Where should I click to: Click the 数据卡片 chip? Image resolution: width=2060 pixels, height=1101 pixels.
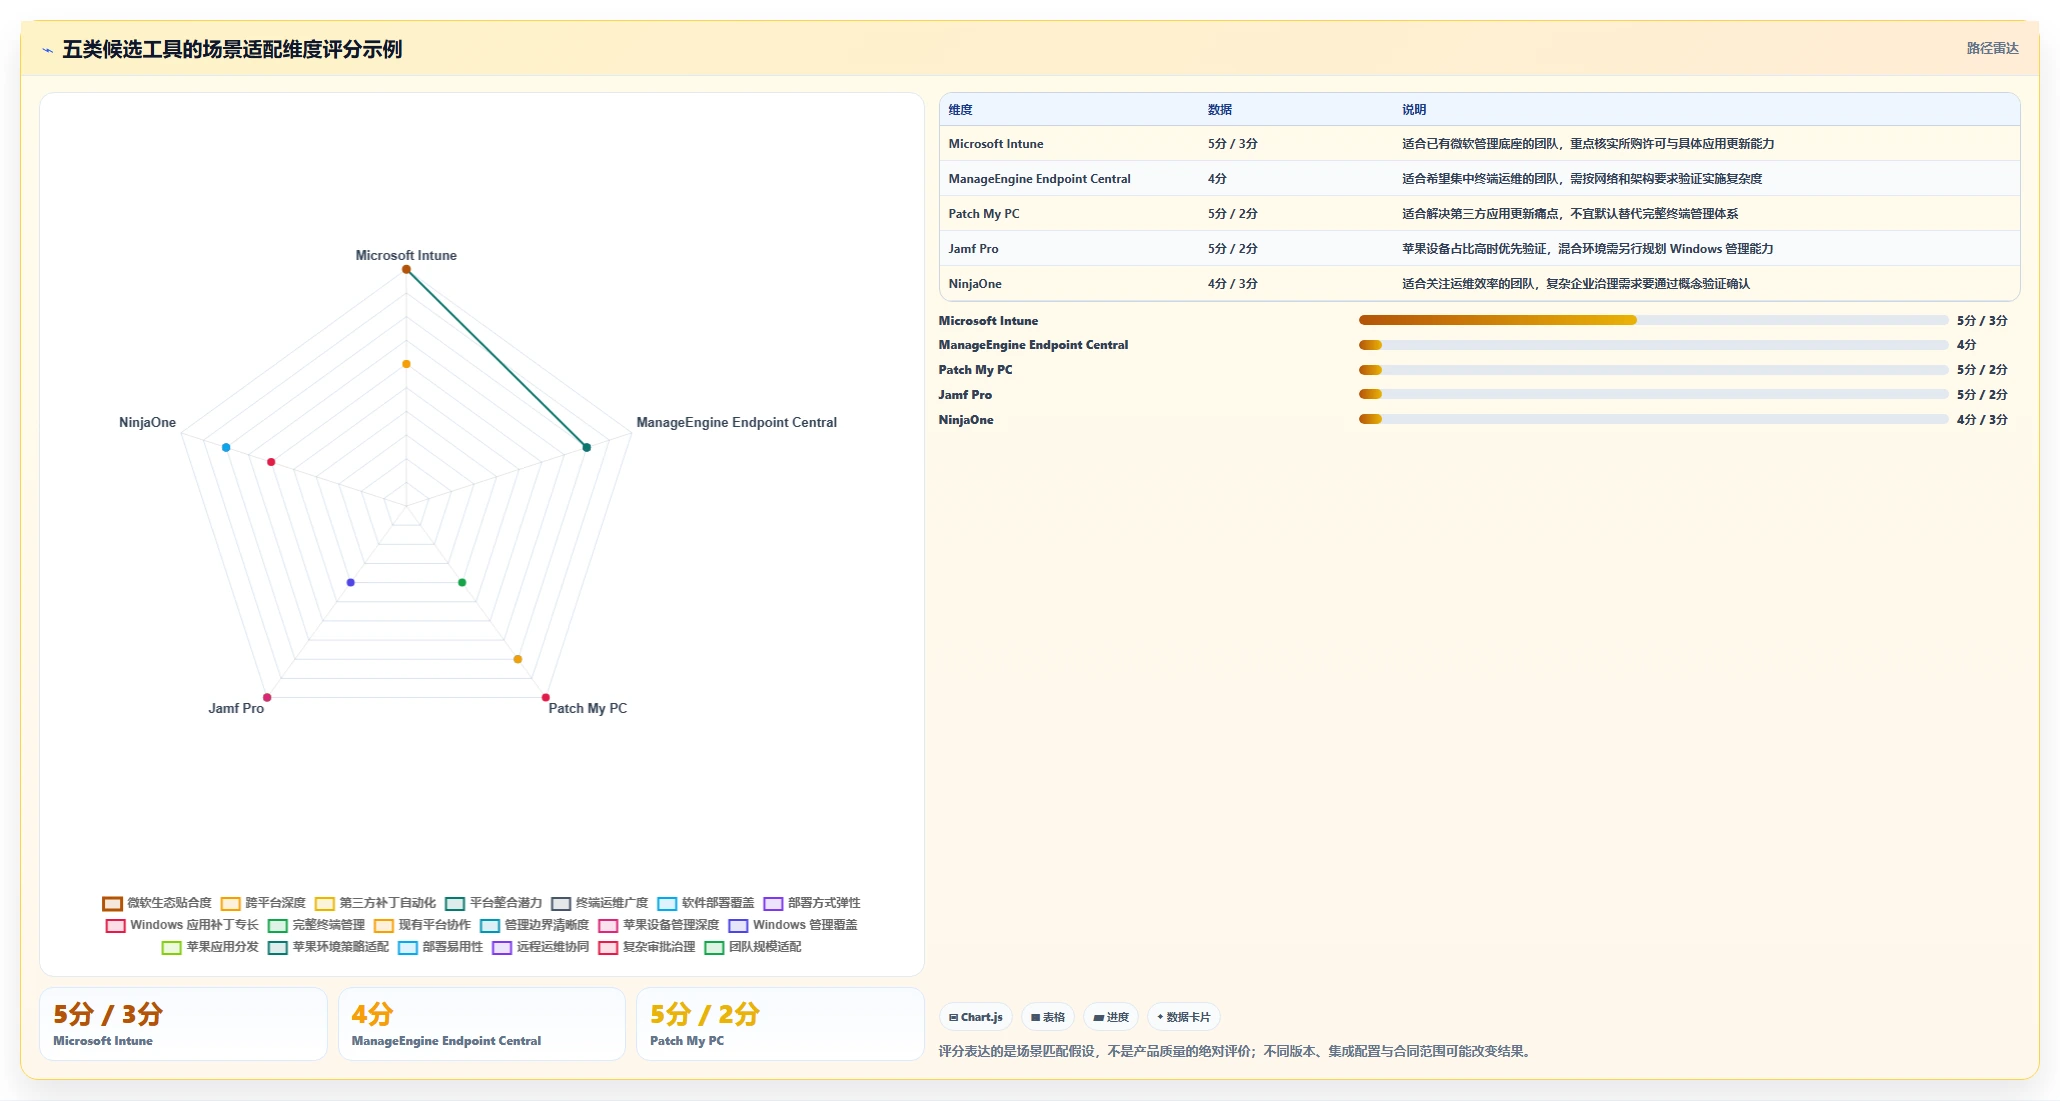pyautogui.click(x=1183, y=1017)
